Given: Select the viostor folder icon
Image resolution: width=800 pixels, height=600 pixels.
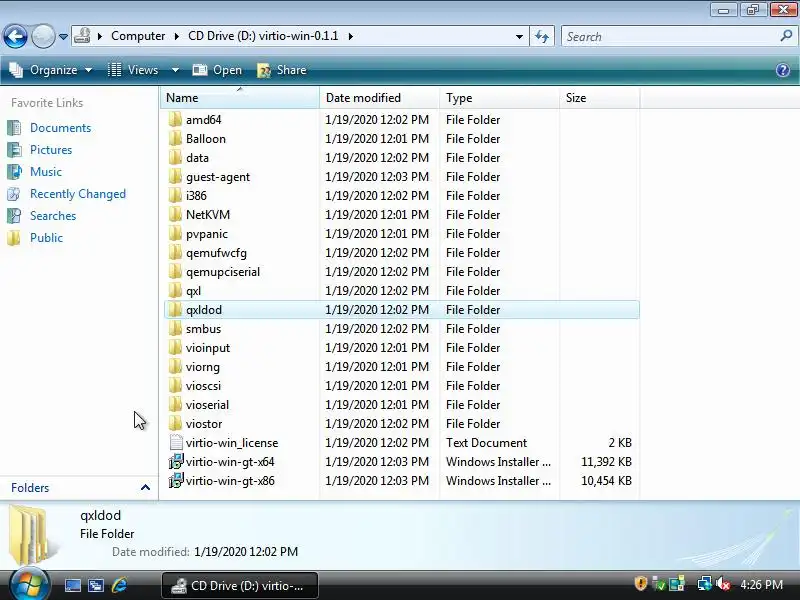Looking at the screenshot, I should tap(175, 423).
